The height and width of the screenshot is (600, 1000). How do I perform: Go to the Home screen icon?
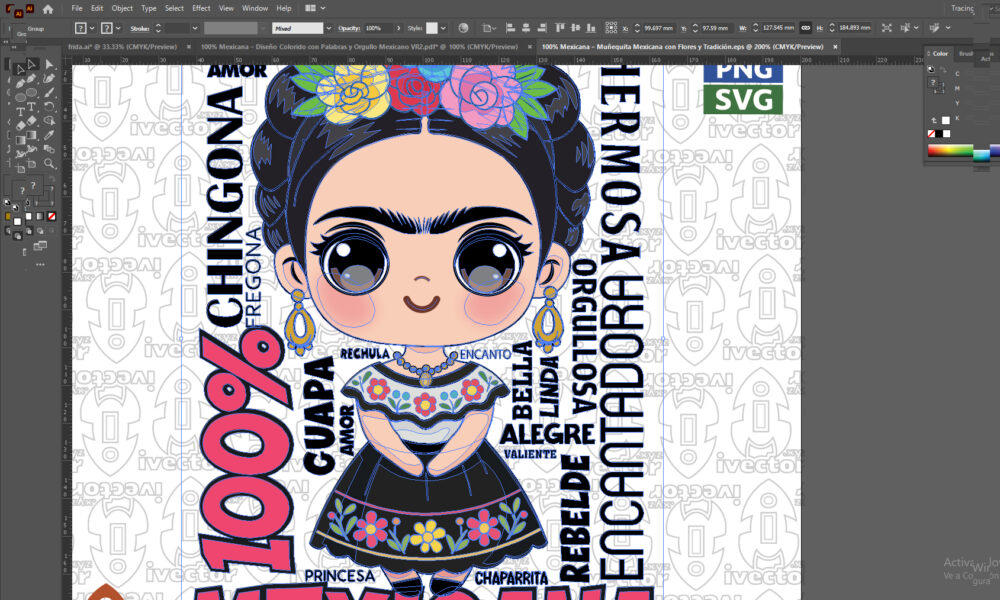48,9
